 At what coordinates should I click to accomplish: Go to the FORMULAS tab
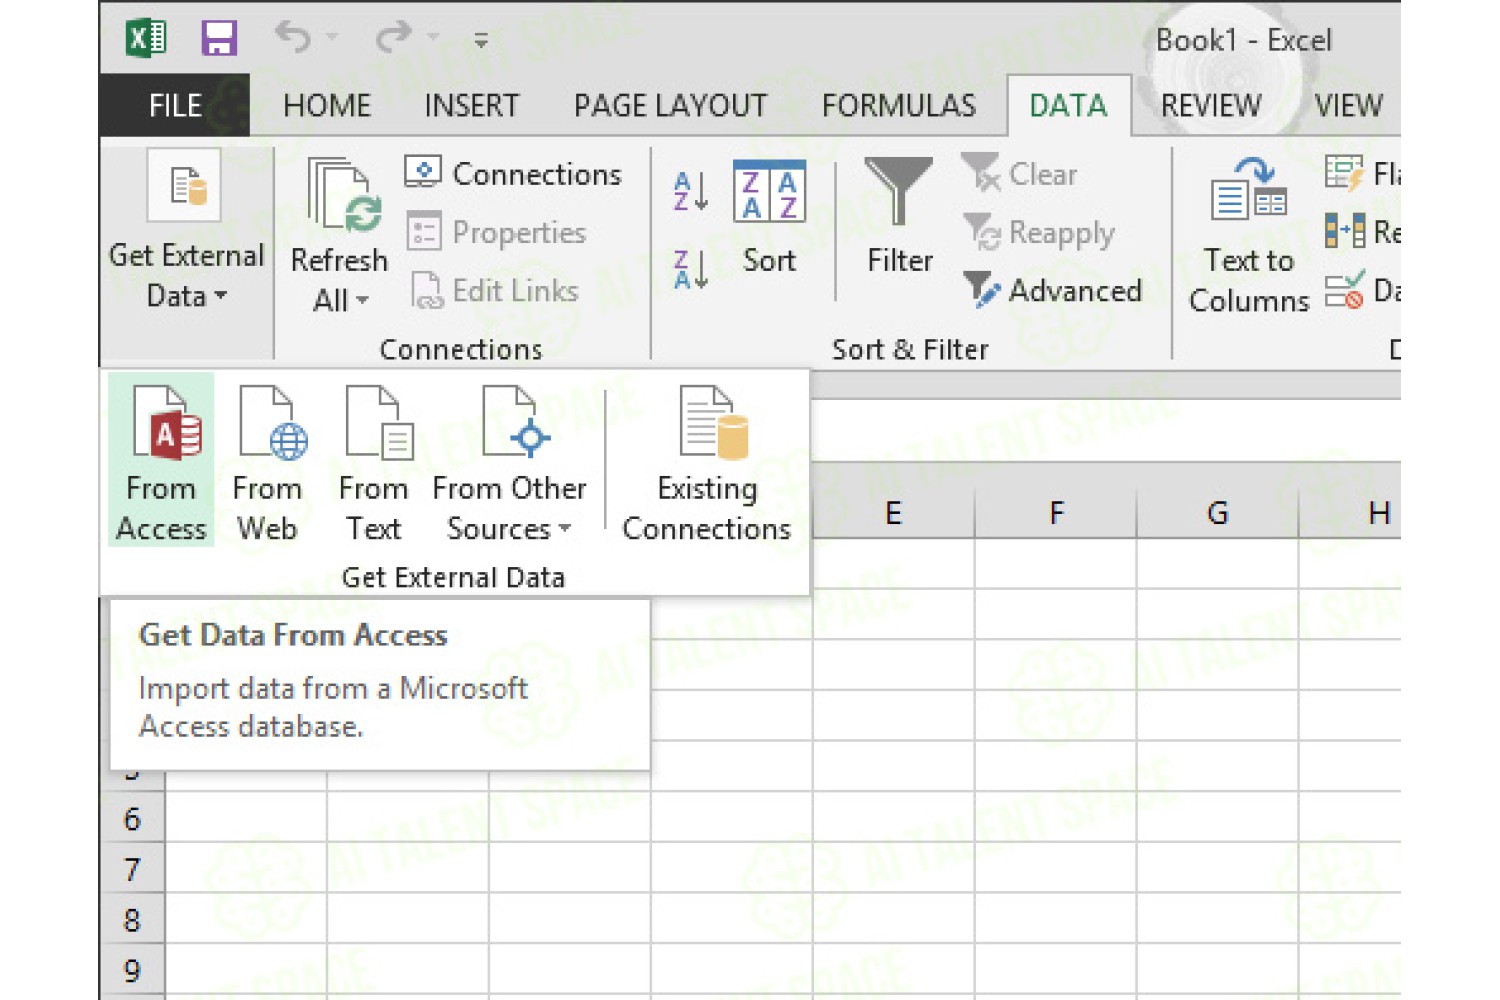(898, 105)
